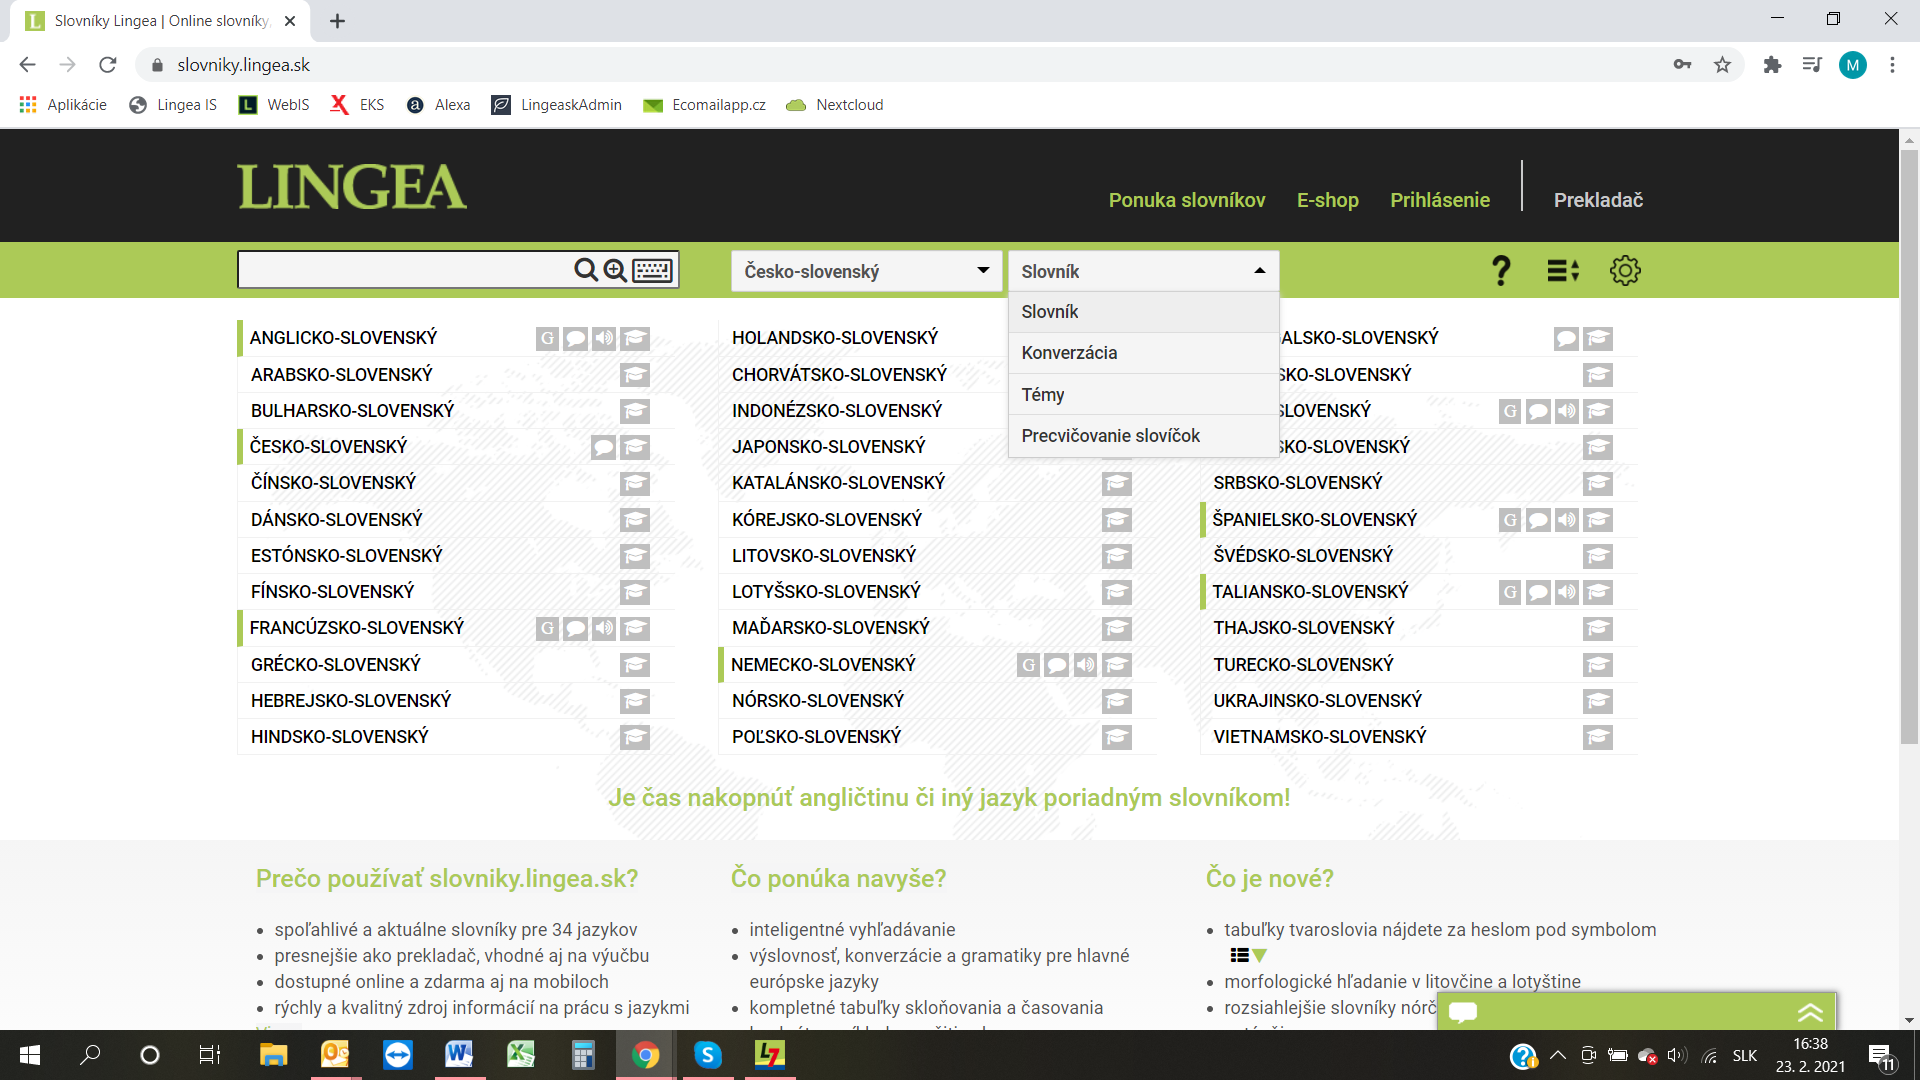Open the Česko-slovenský language dropdown
This screenshot has height=1080, width=1920.
point(866,271)
